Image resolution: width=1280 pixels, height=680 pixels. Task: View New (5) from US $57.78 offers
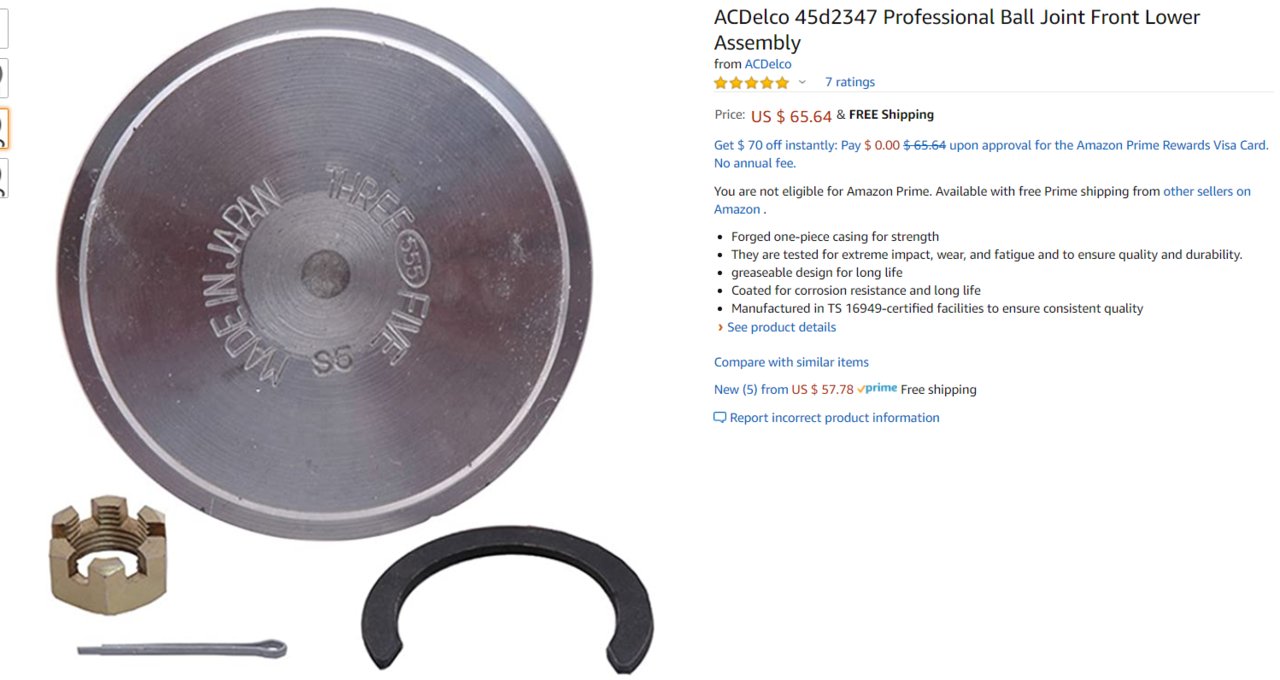point(784,390)
